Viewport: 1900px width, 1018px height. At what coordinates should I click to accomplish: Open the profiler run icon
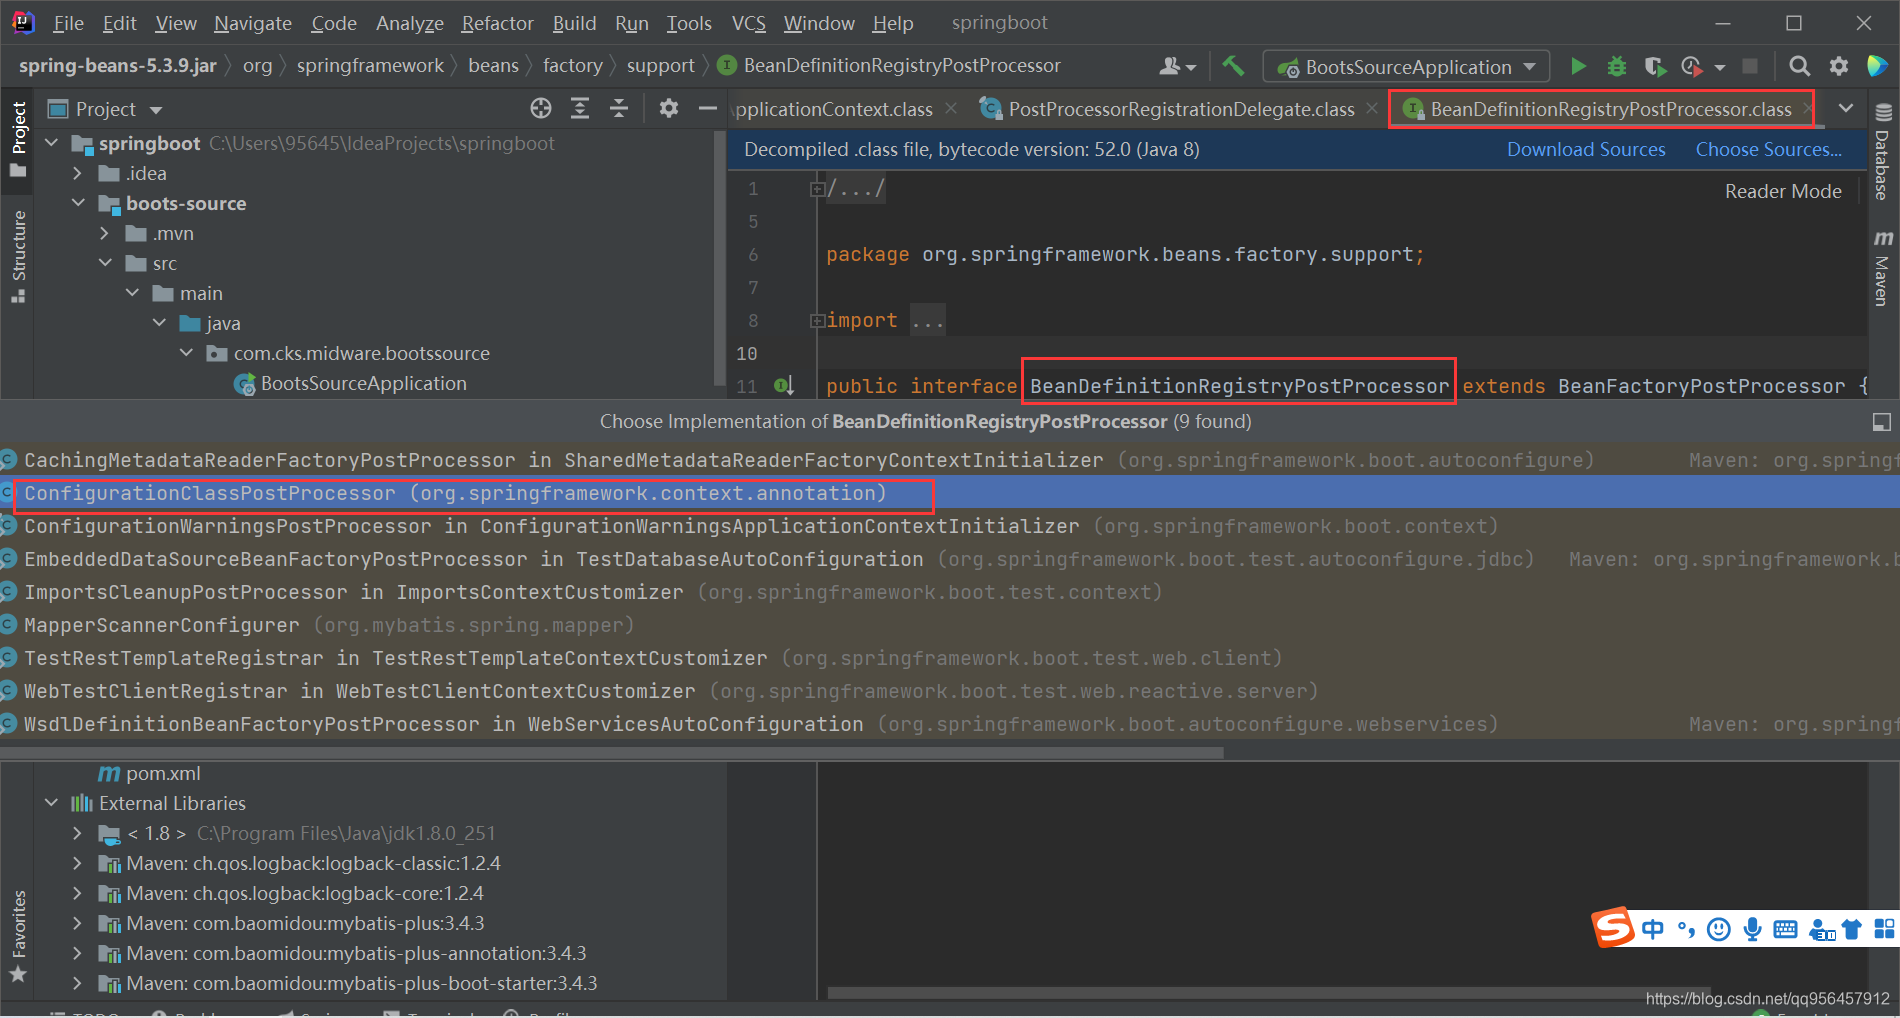click(x=1692, y=66)
